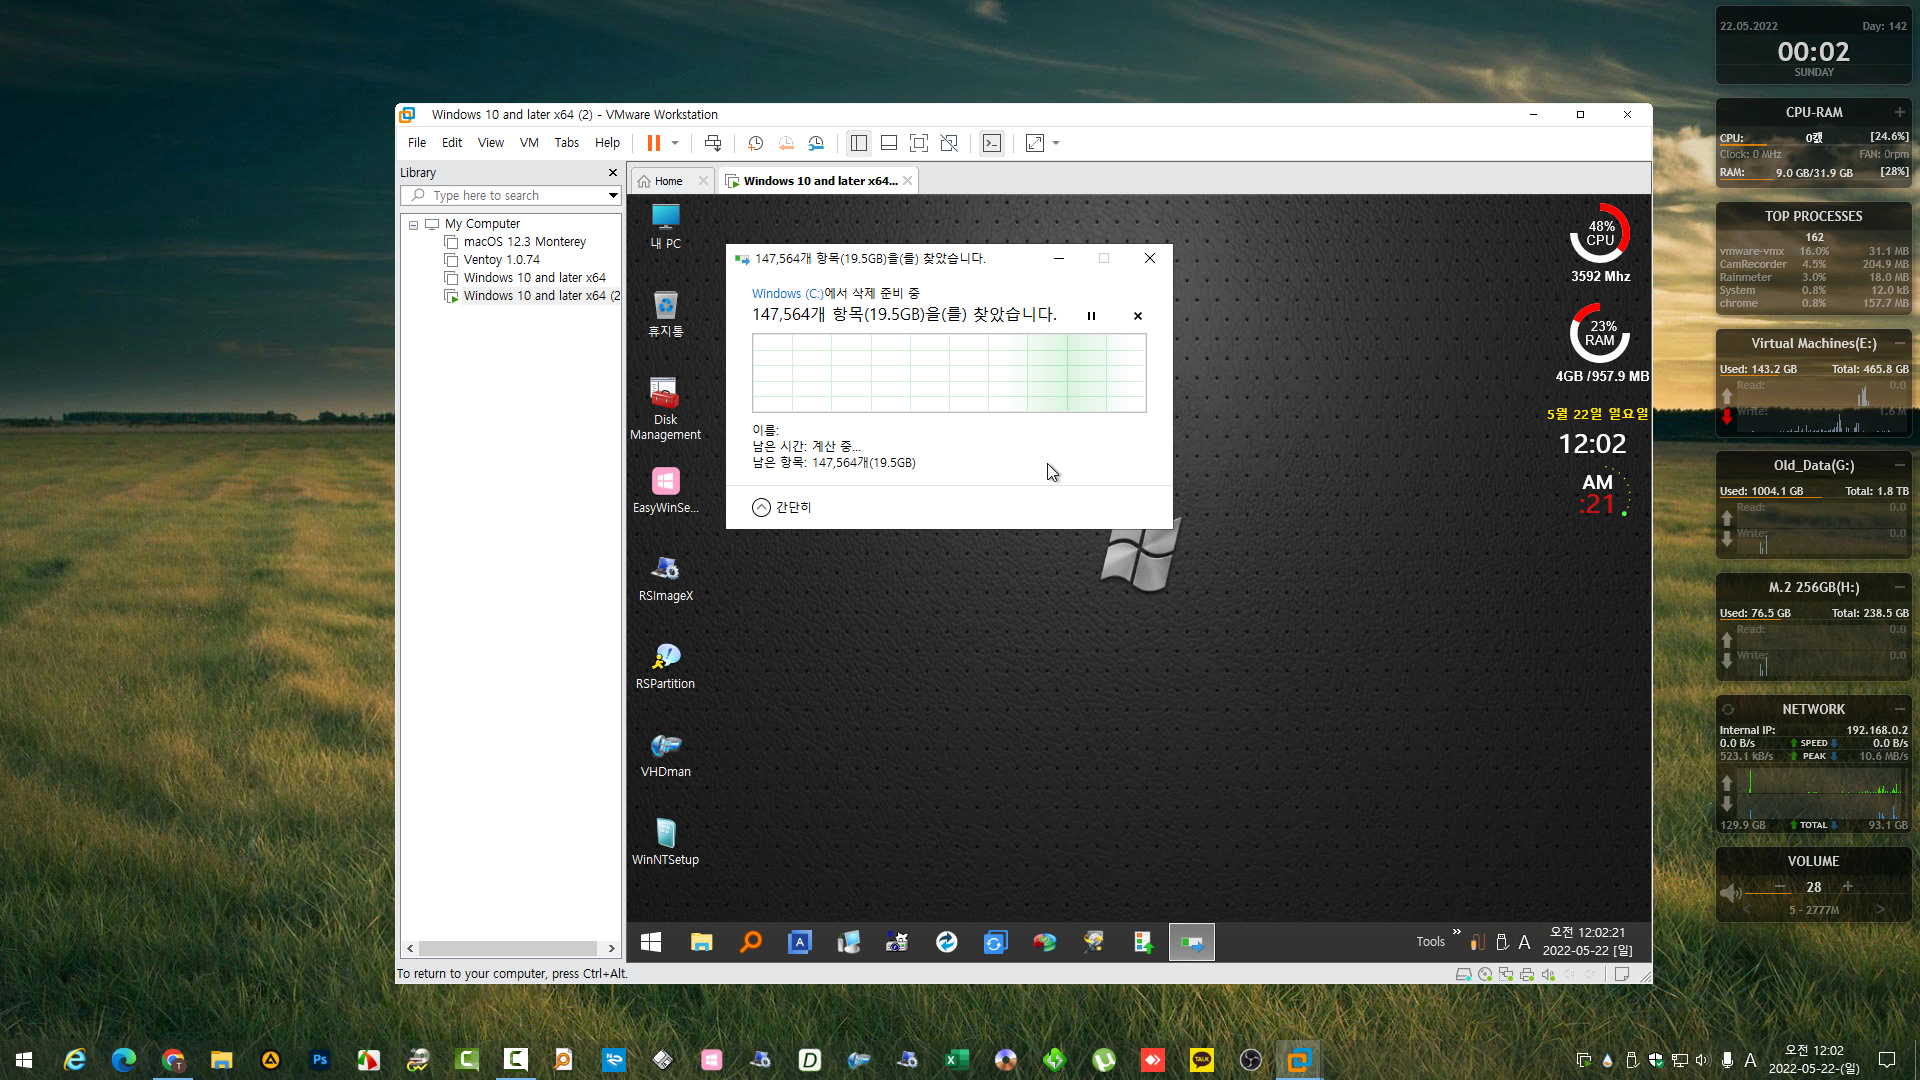The width and height of the screenshot is (1920, 1080).
Task: Open the power options dropdown next to pause
Action: 675,143
